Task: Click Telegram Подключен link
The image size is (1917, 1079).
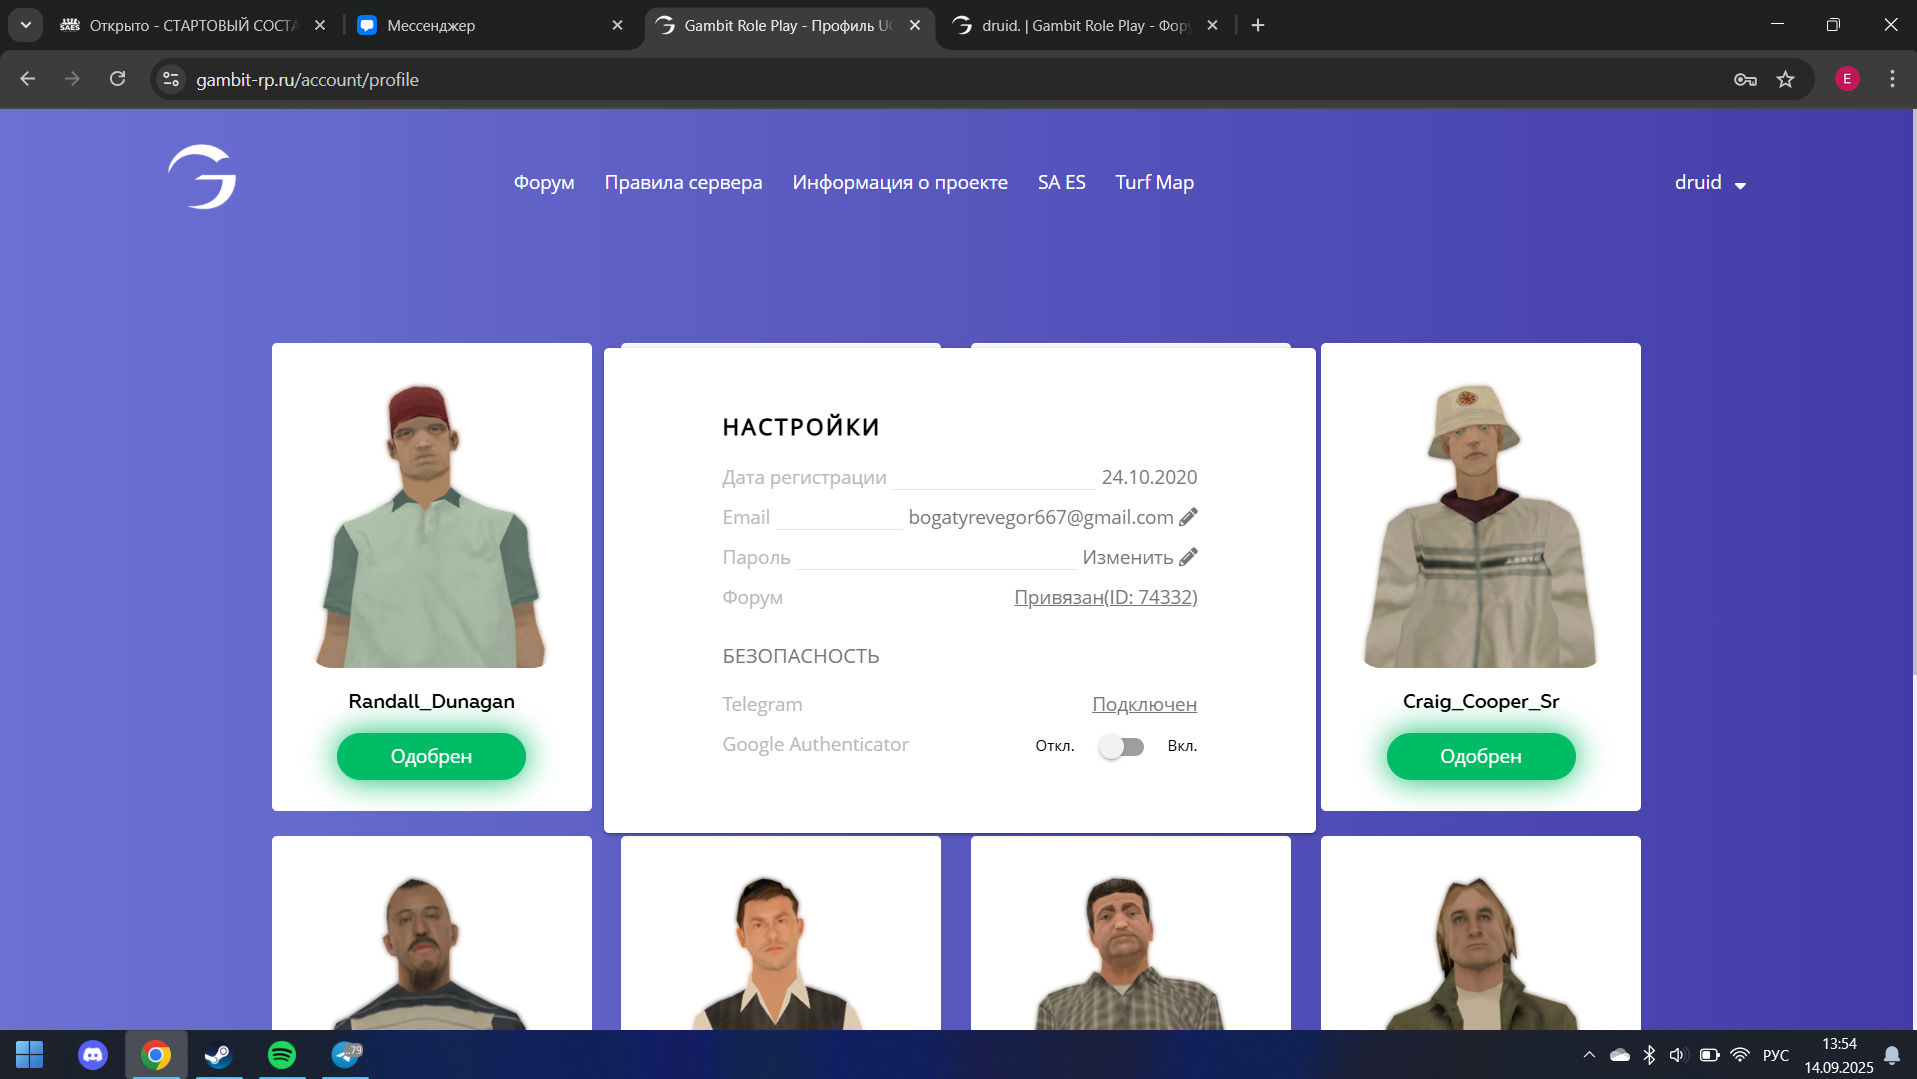Action: [x=1144, y=704]
